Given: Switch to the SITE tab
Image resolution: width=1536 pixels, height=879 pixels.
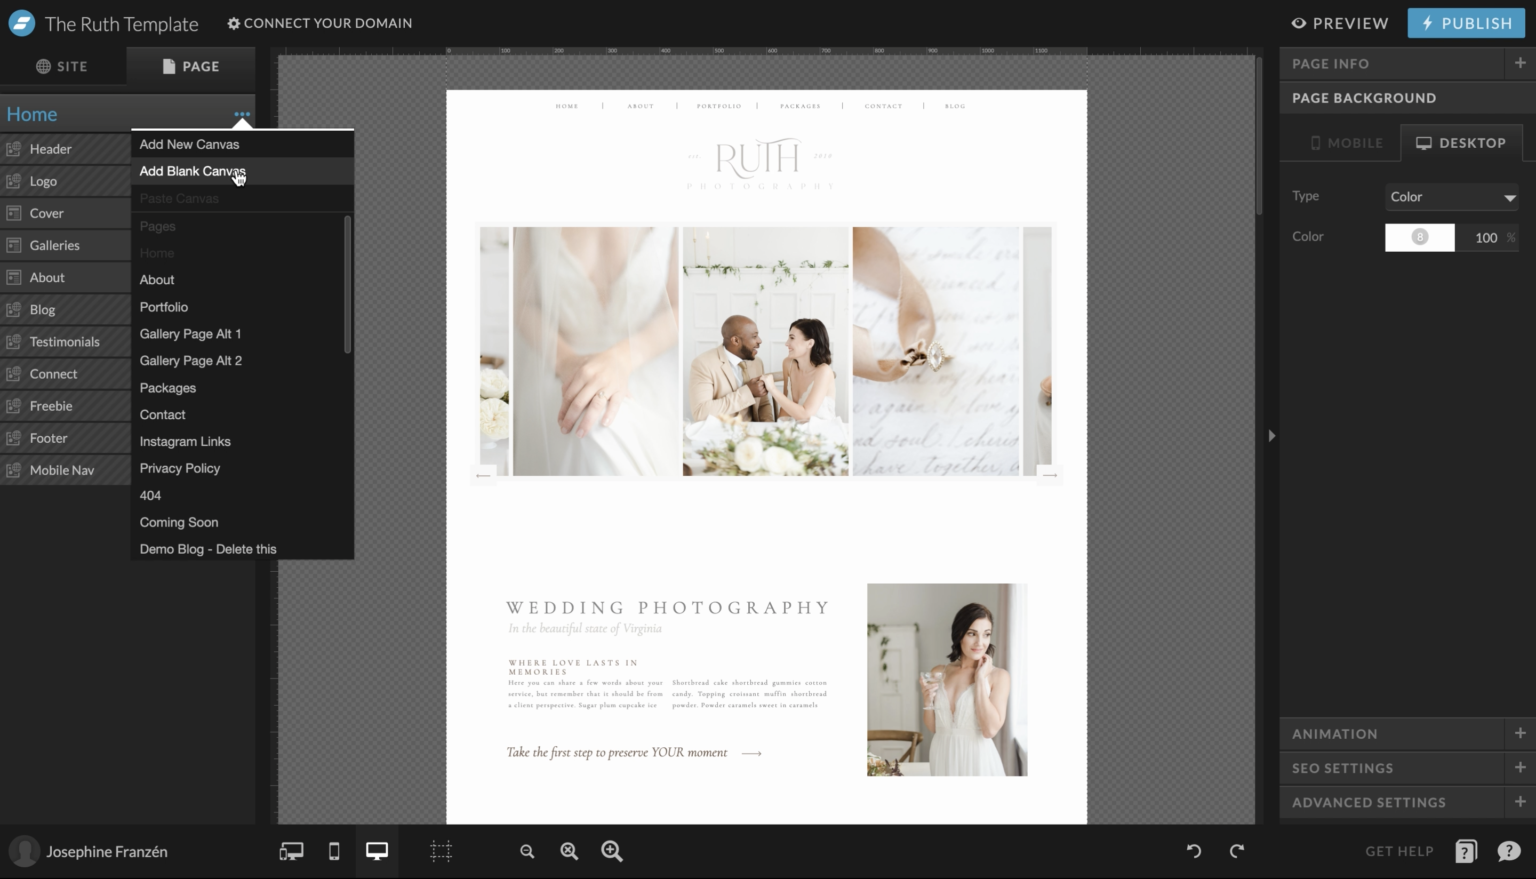Looking at the screenshot, I should pos(64,66).
